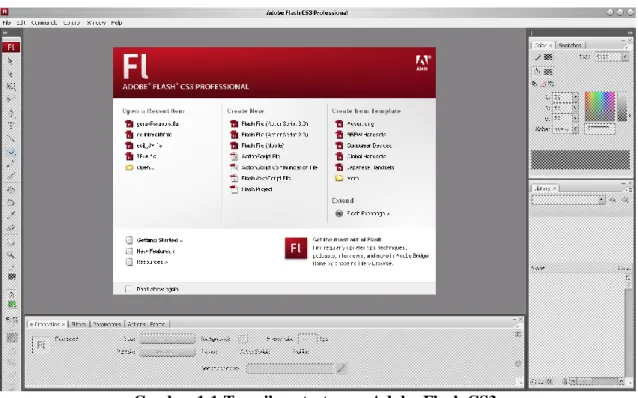Select the Brush tool
Screen dimensions: 638x398
coord(11,176)
